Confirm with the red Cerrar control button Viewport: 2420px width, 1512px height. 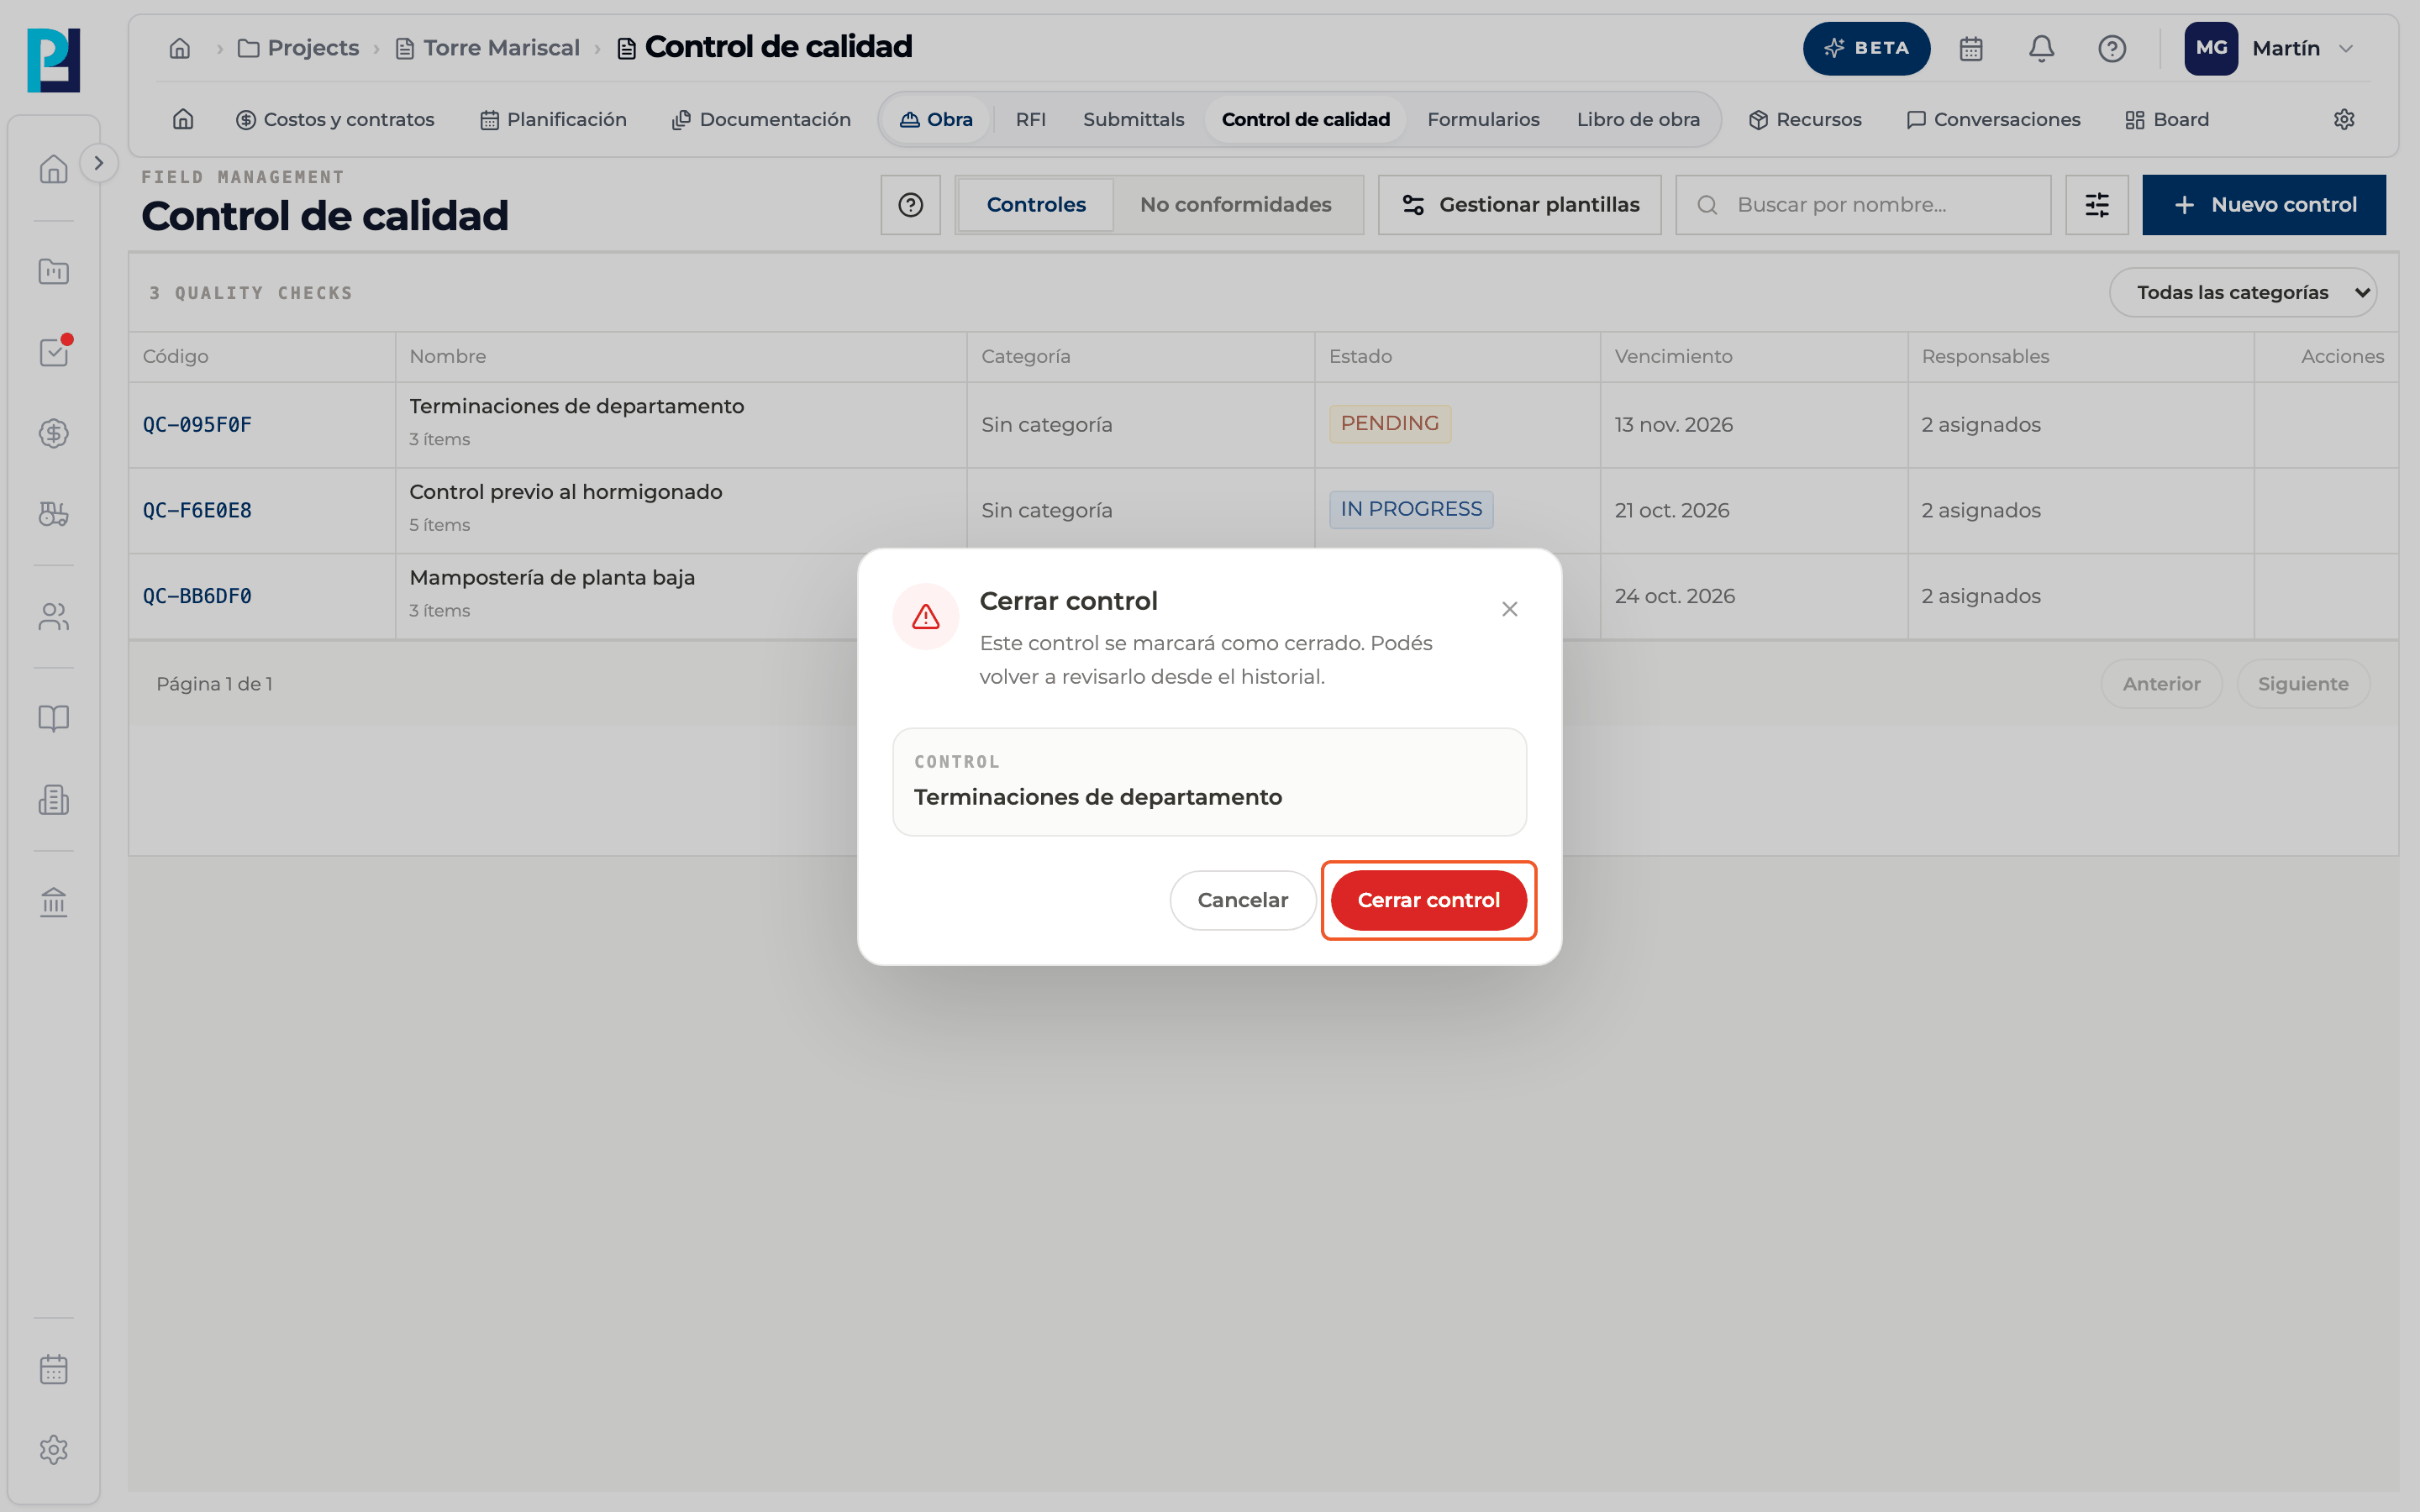point(1428,900)
